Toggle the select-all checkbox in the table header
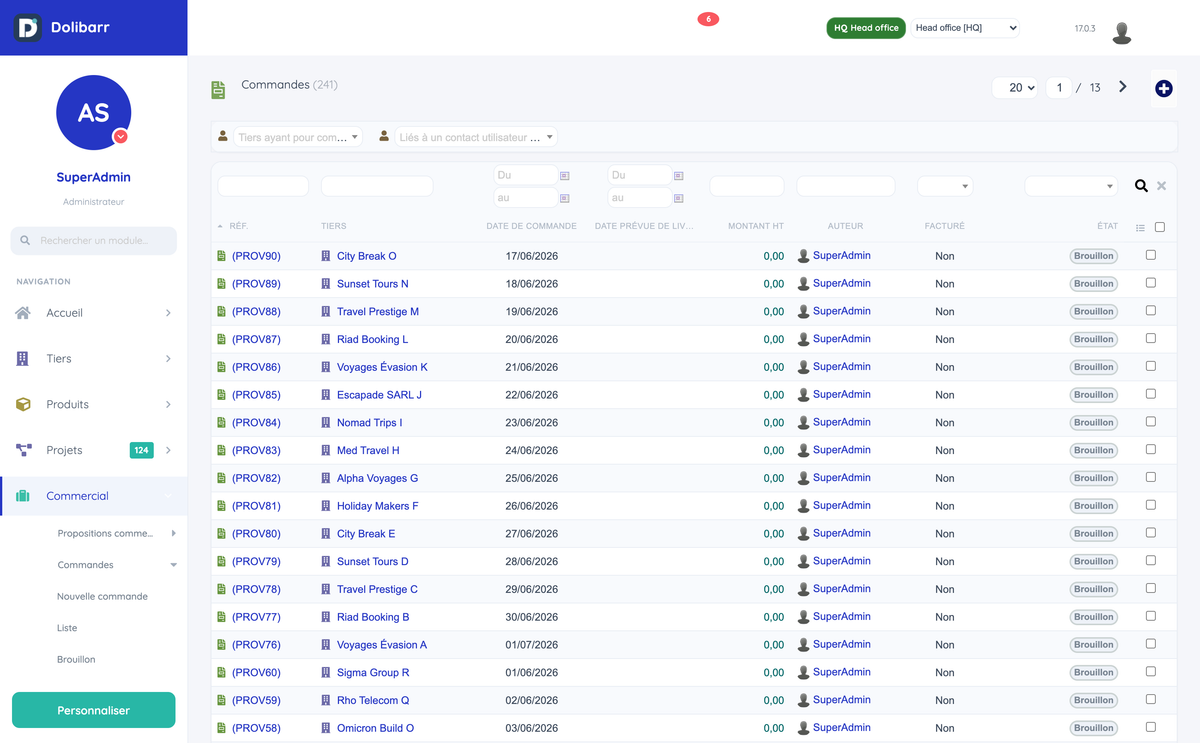 1160,227
